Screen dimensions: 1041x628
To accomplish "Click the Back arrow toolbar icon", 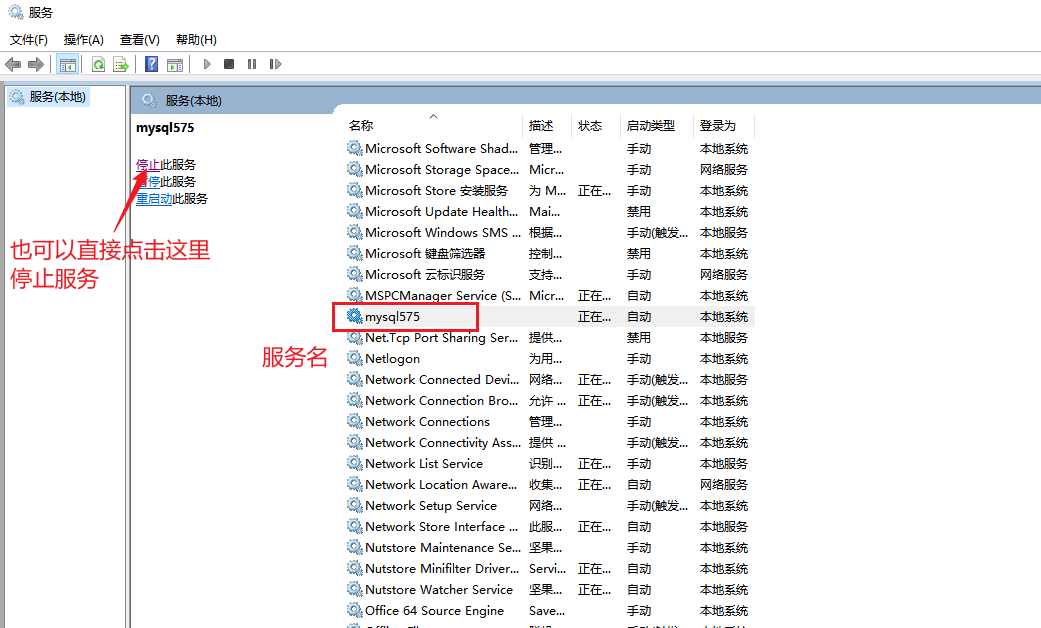I will tap(12, 64).
